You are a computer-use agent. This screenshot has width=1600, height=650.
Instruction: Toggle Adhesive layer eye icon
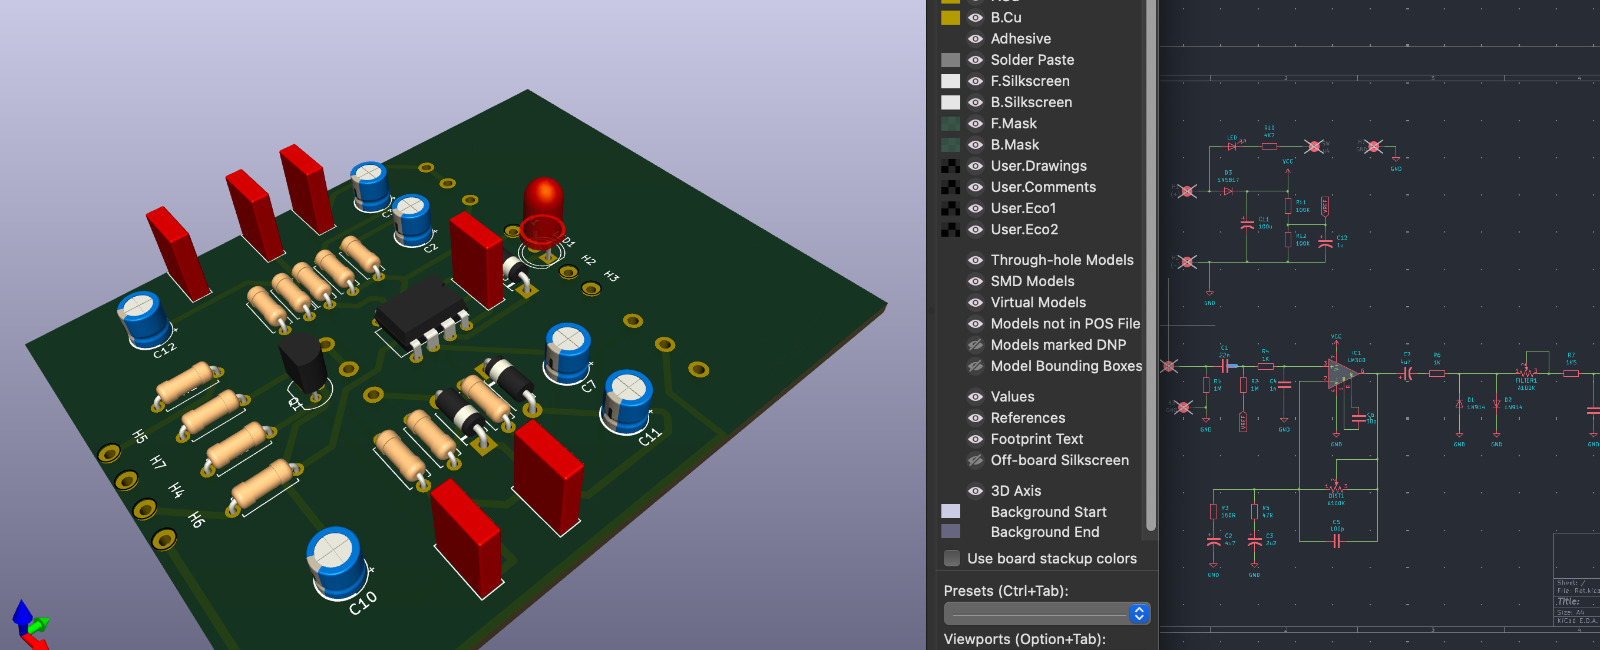tap(975, 39)
